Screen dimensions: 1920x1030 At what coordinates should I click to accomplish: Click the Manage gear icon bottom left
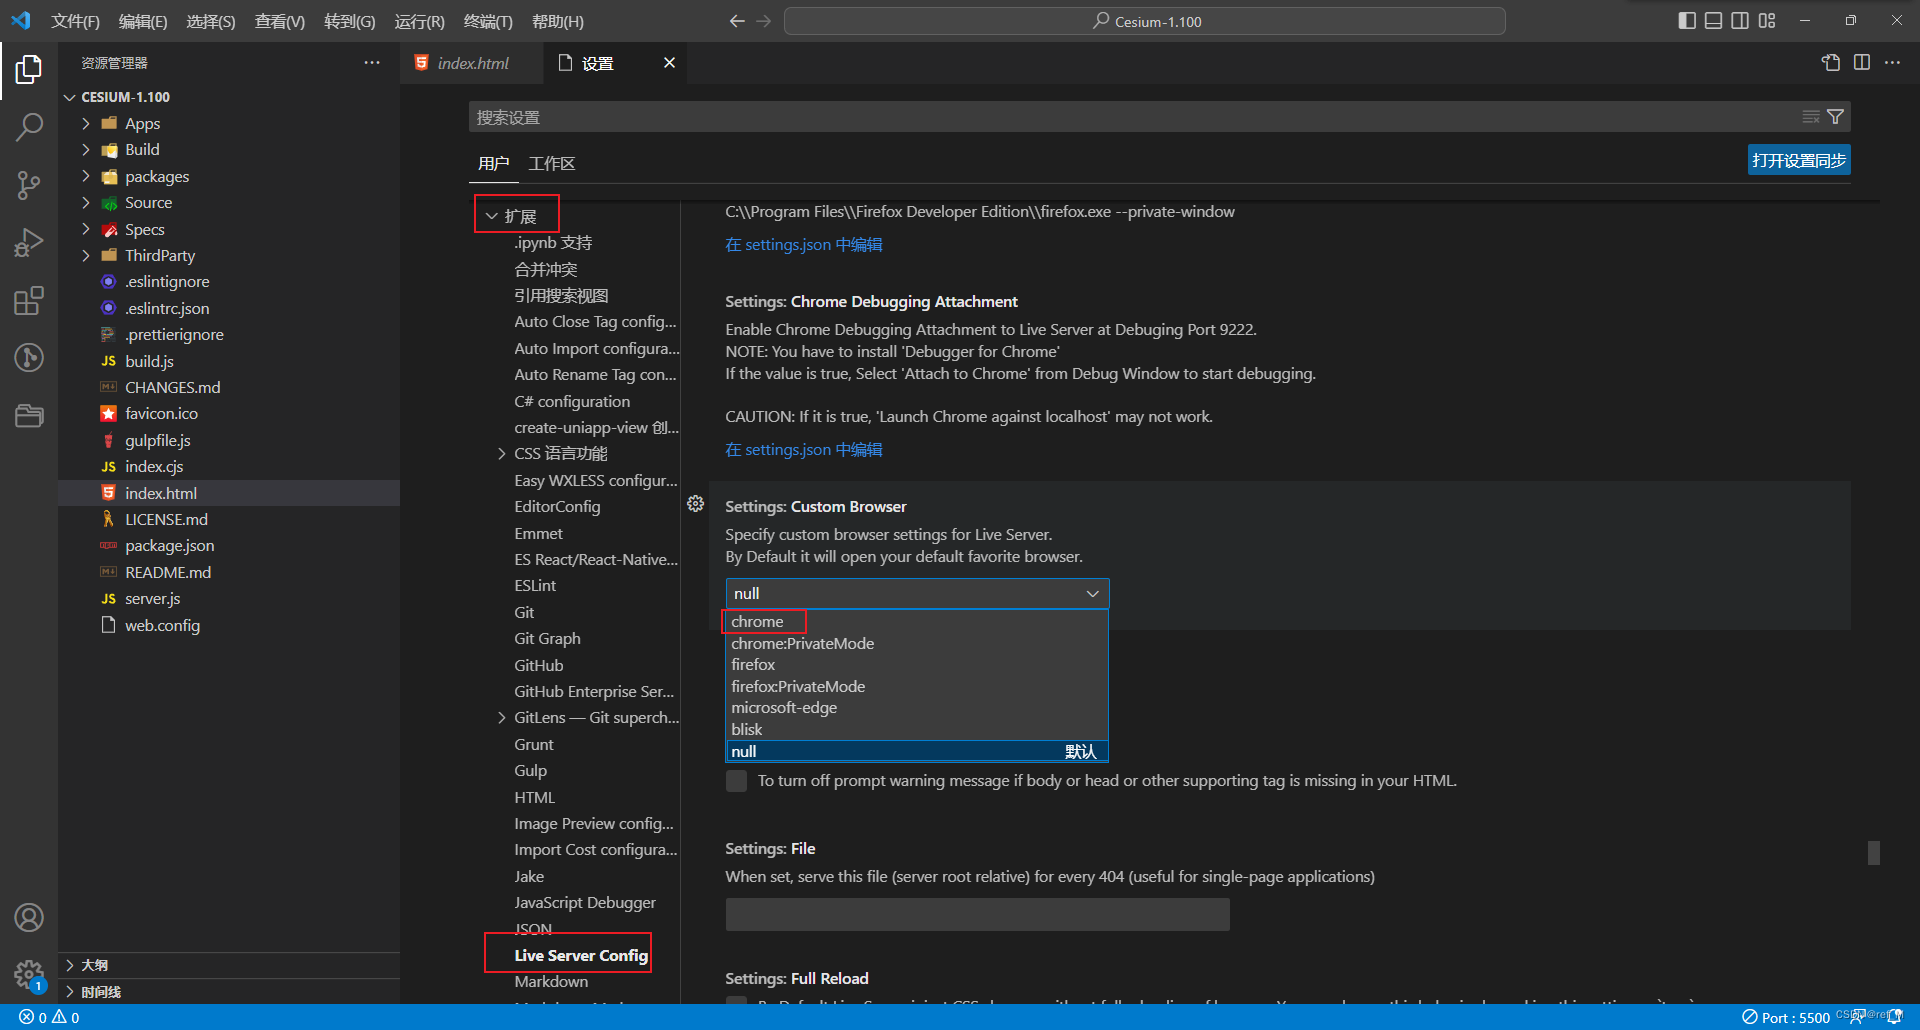pos(29,975)
